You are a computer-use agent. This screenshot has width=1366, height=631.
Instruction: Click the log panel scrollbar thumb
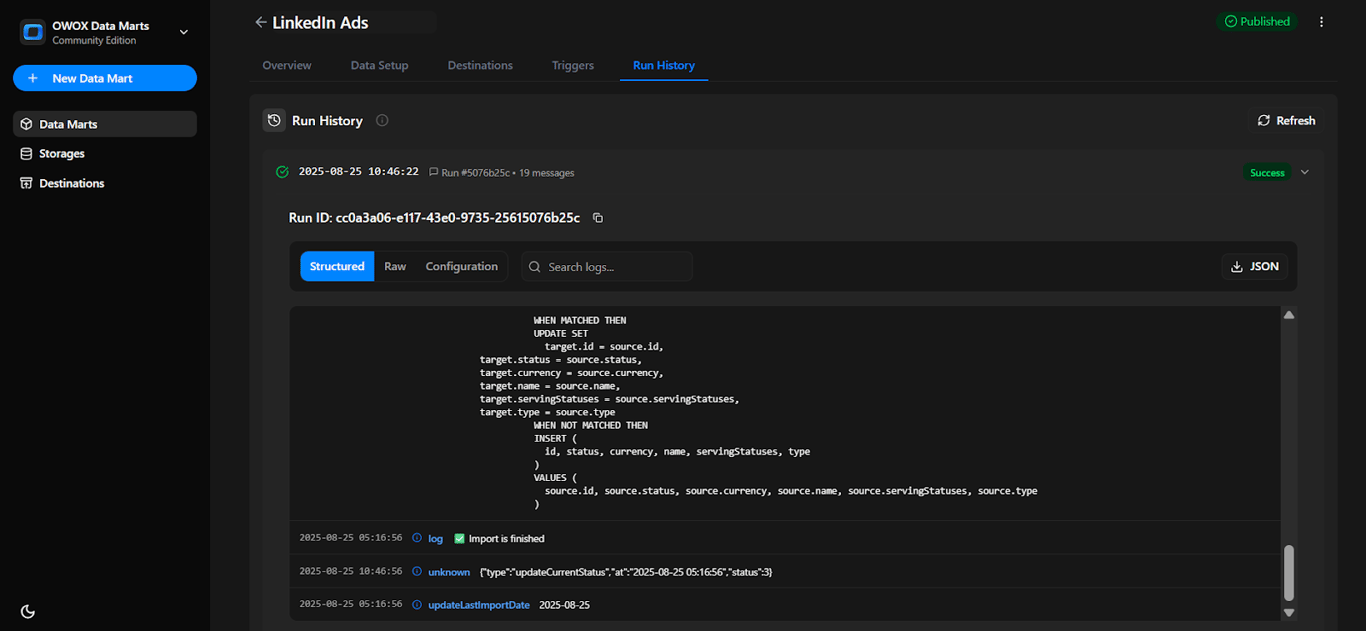click(x=1289, y=573)
